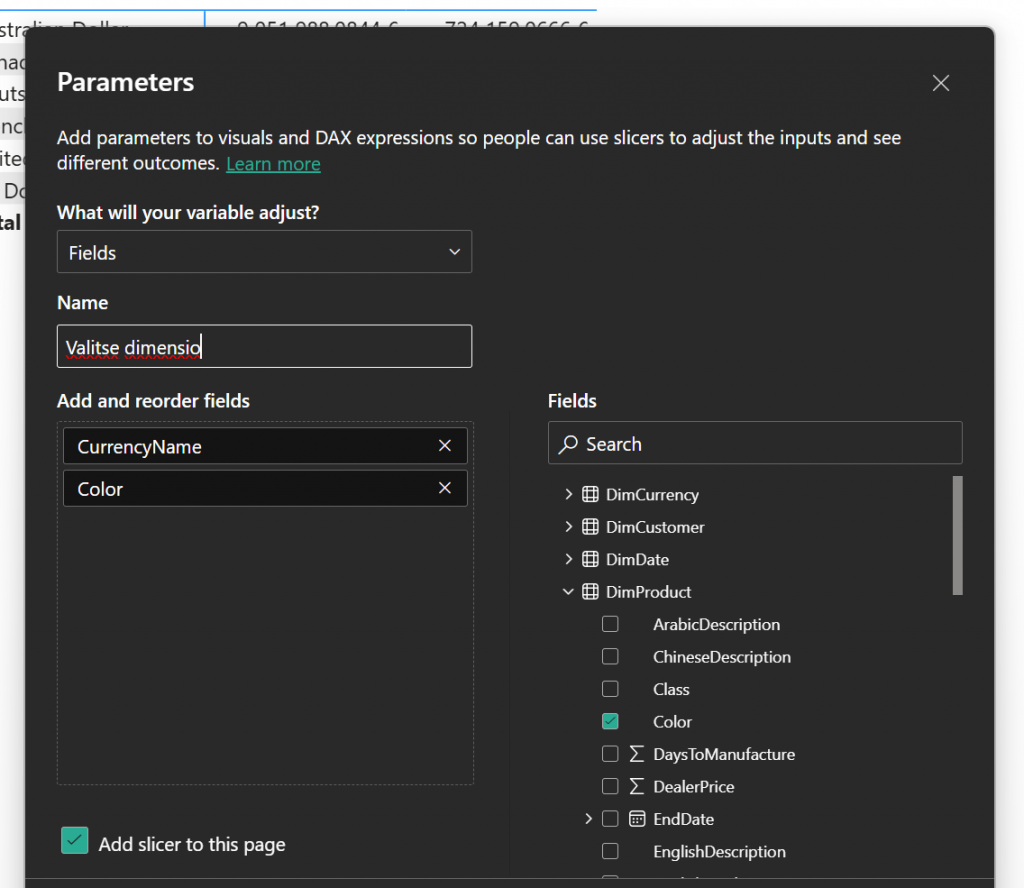Click the DimProduct table icon
1024x888 pixels.
click(x=590, y=592)
